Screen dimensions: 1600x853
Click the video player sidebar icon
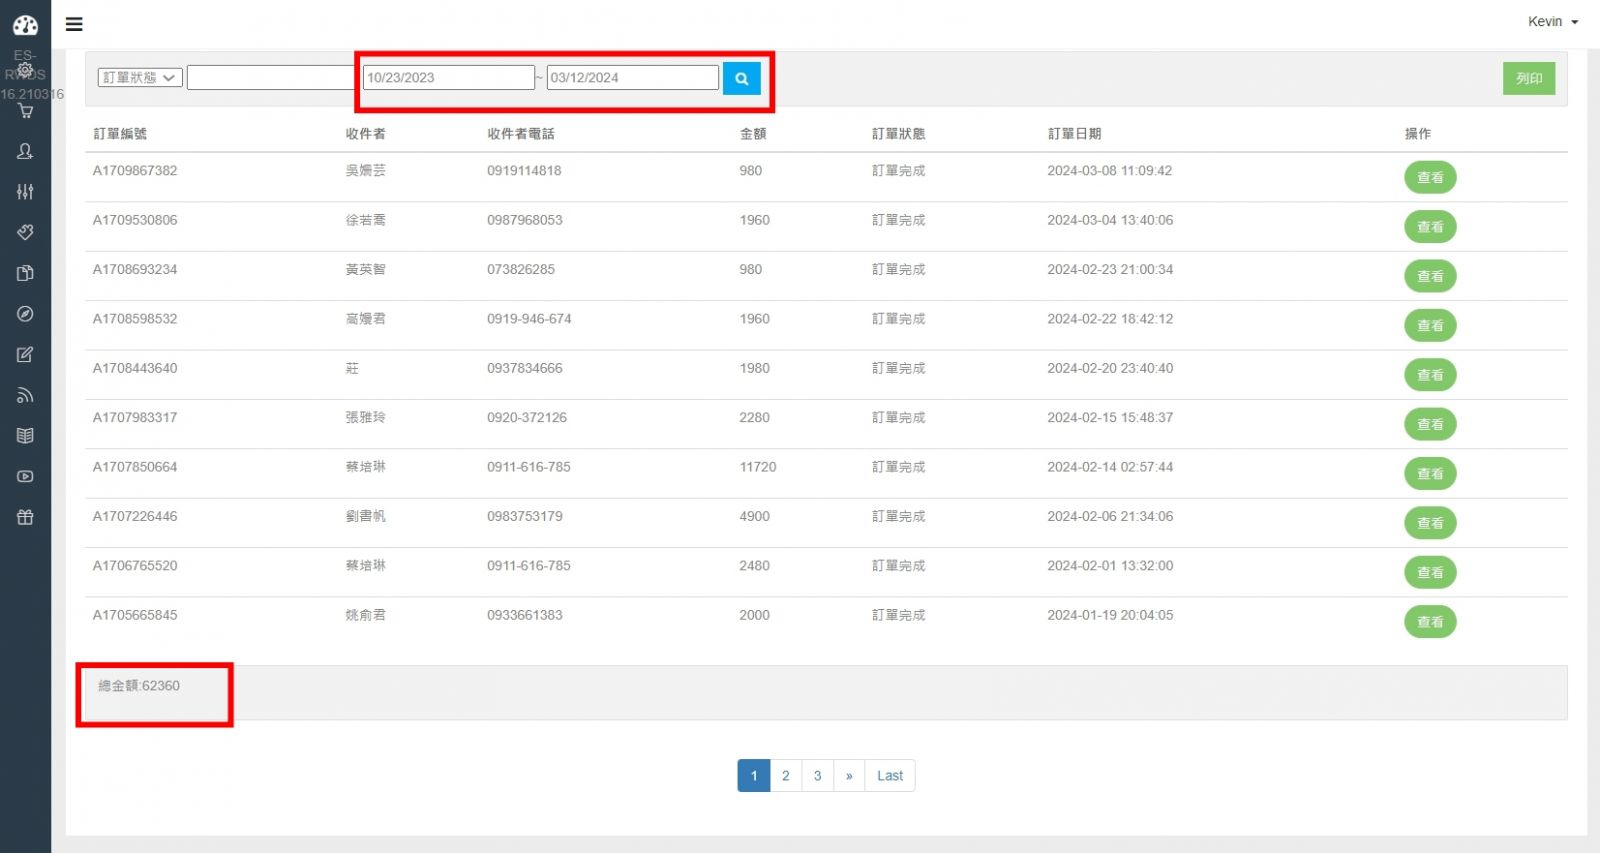coord(25,477)
